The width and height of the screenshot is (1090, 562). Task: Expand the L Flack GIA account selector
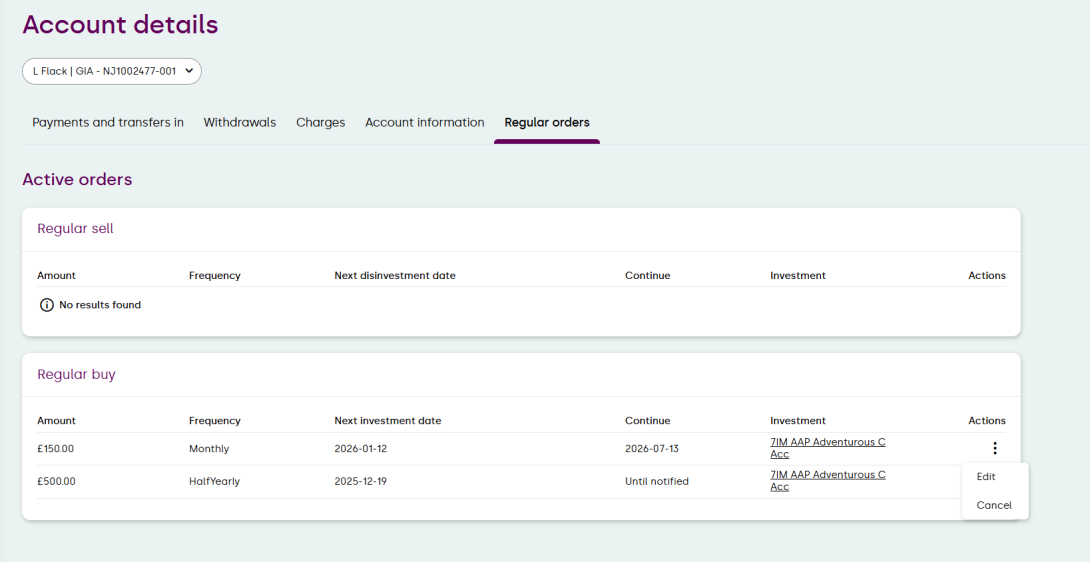(112, 71)
